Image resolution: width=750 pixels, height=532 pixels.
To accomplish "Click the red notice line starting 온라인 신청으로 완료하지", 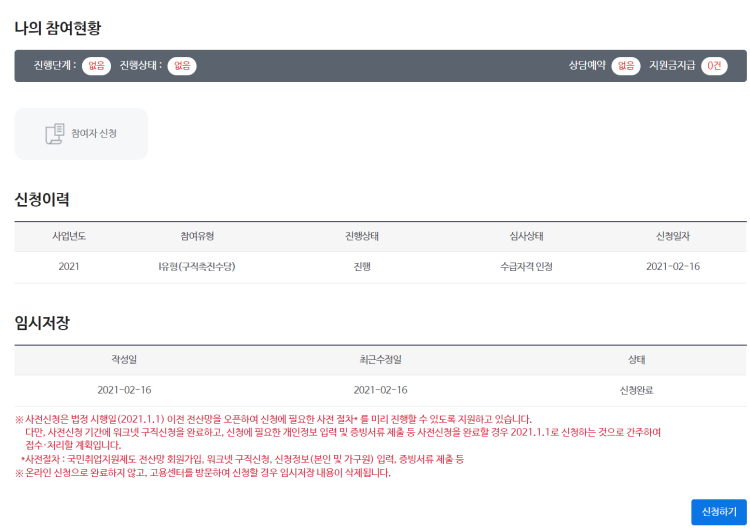I will point(203,473).
